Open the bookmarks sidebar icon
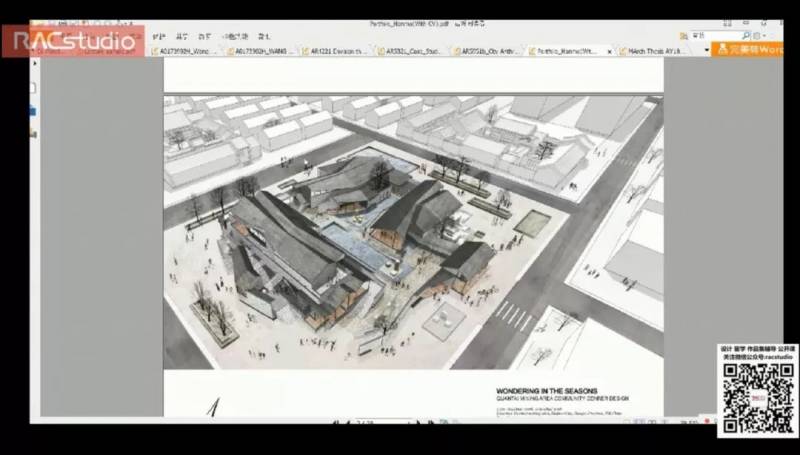Screen dimensions: 800x455 click(34, 111)
